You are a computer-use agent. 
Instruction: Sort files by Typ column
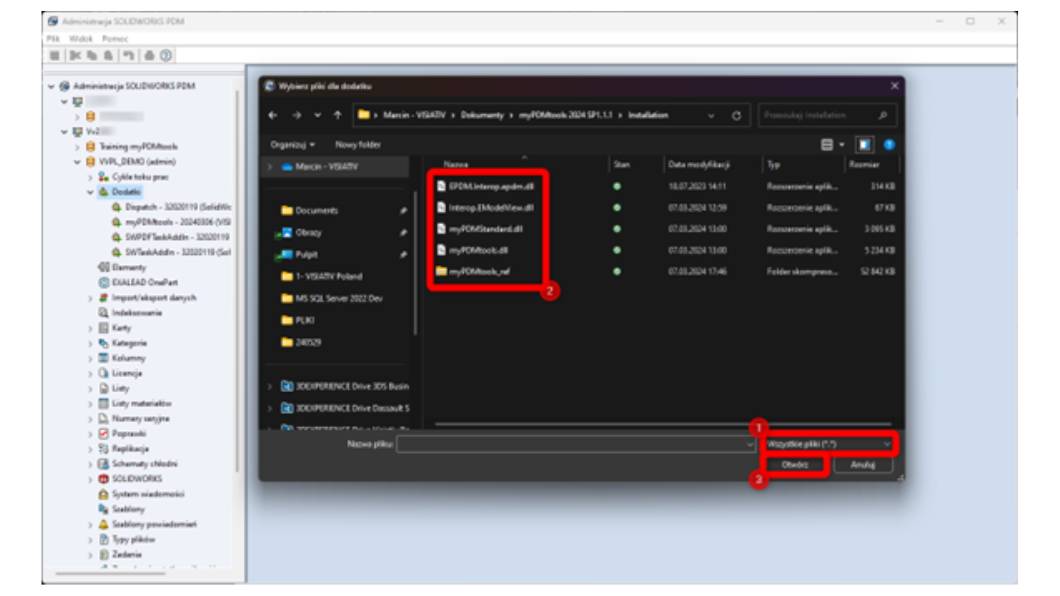coord(773,164)
